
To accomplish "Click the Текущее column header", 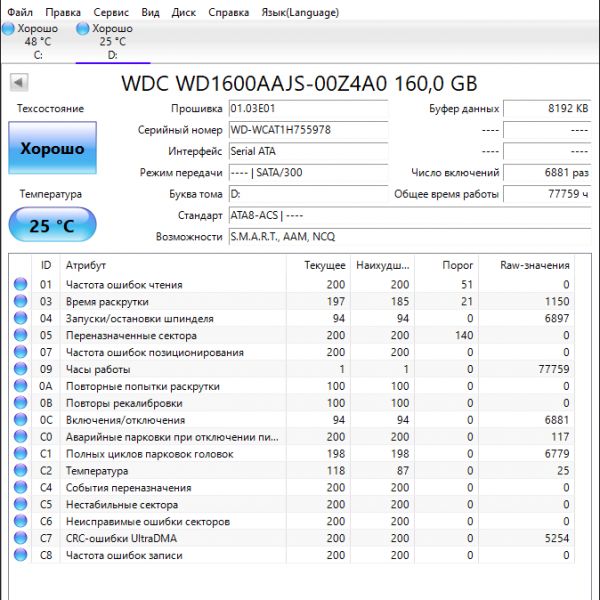I will (x=318, y=265).
